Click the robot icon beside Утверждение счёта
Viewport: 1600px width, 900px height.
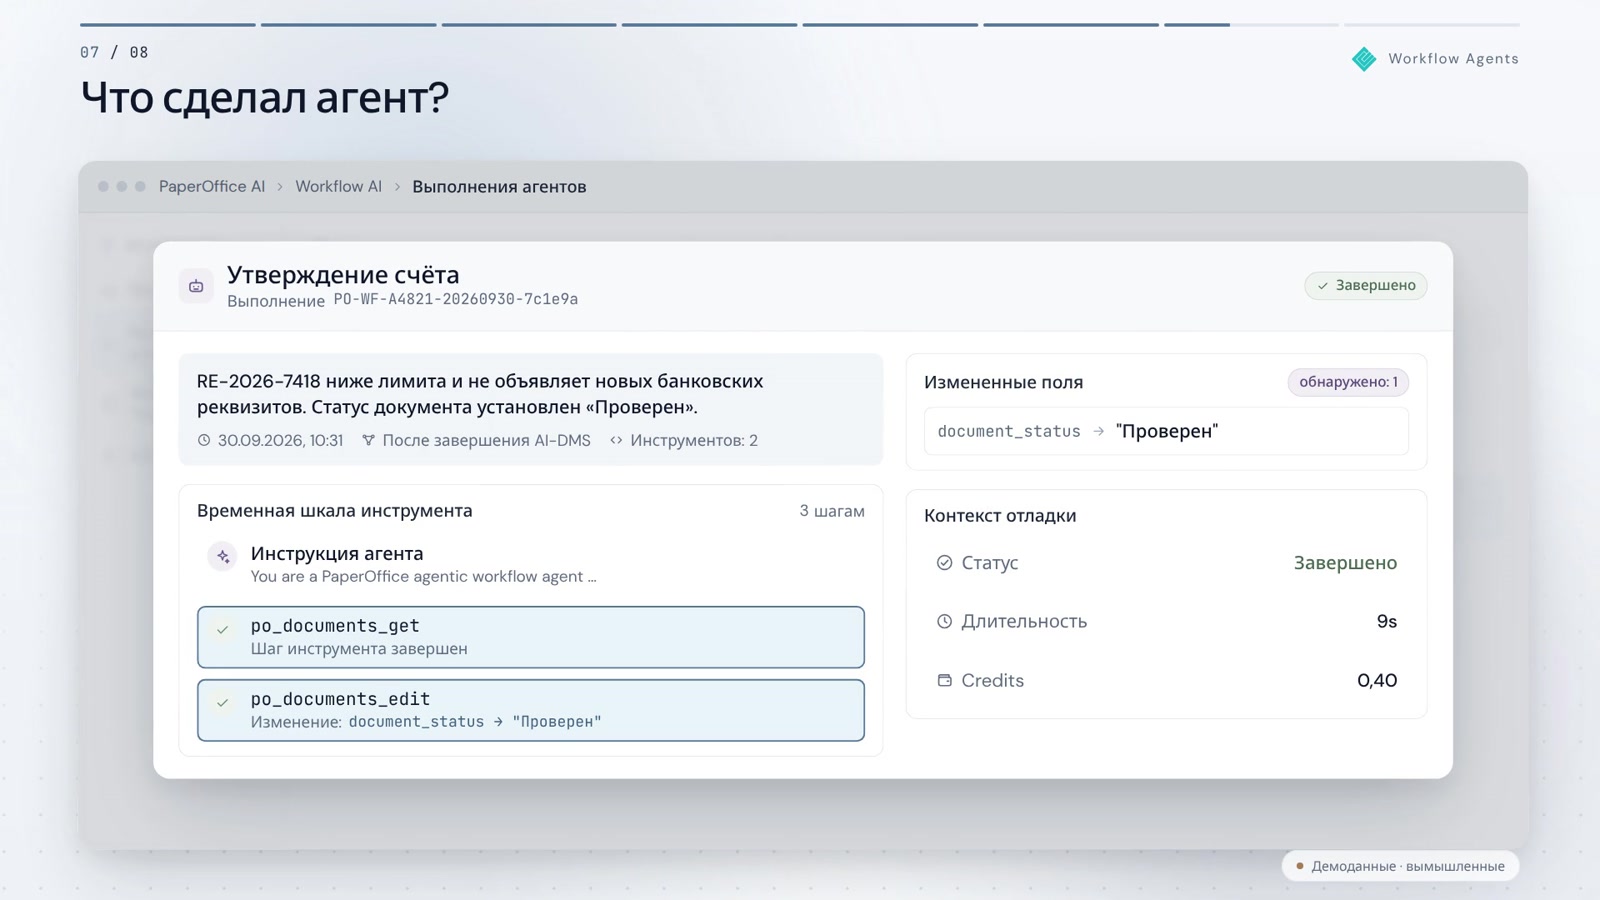point(196,286)
